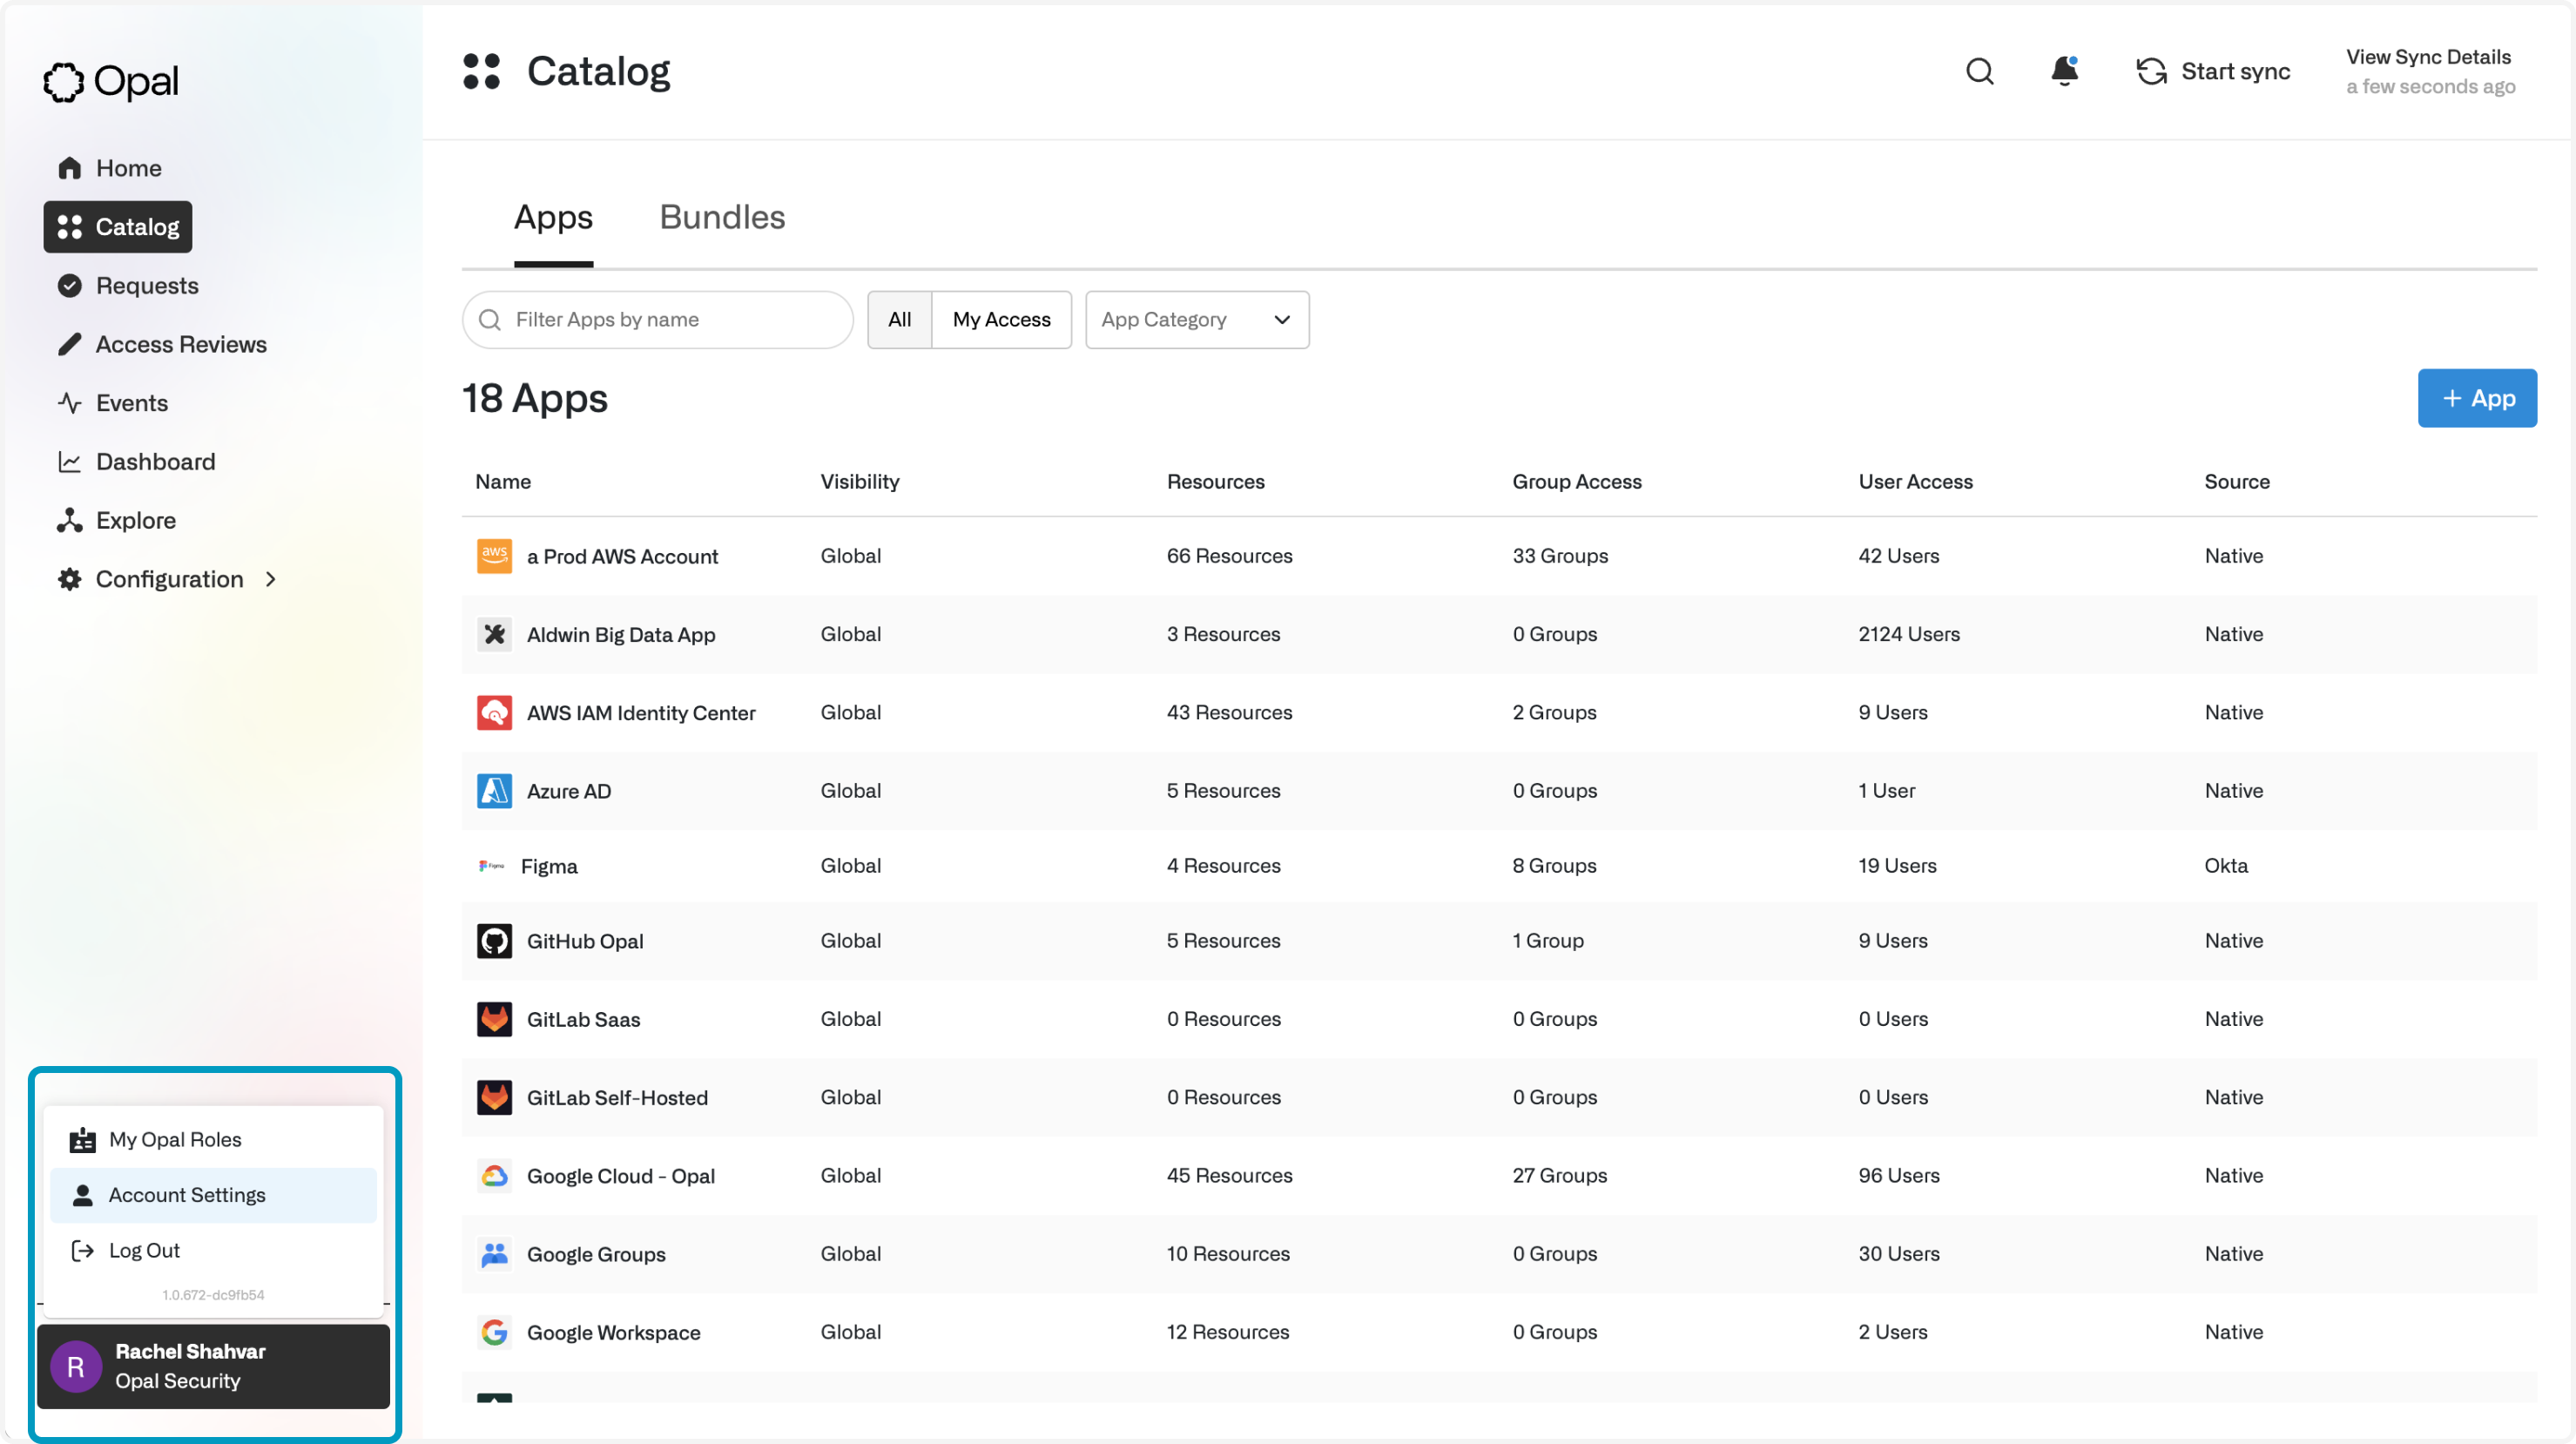Click the Google Cloud - Opal icon
This screenshot has width=2576, height=1444.
click(494, 1176)
